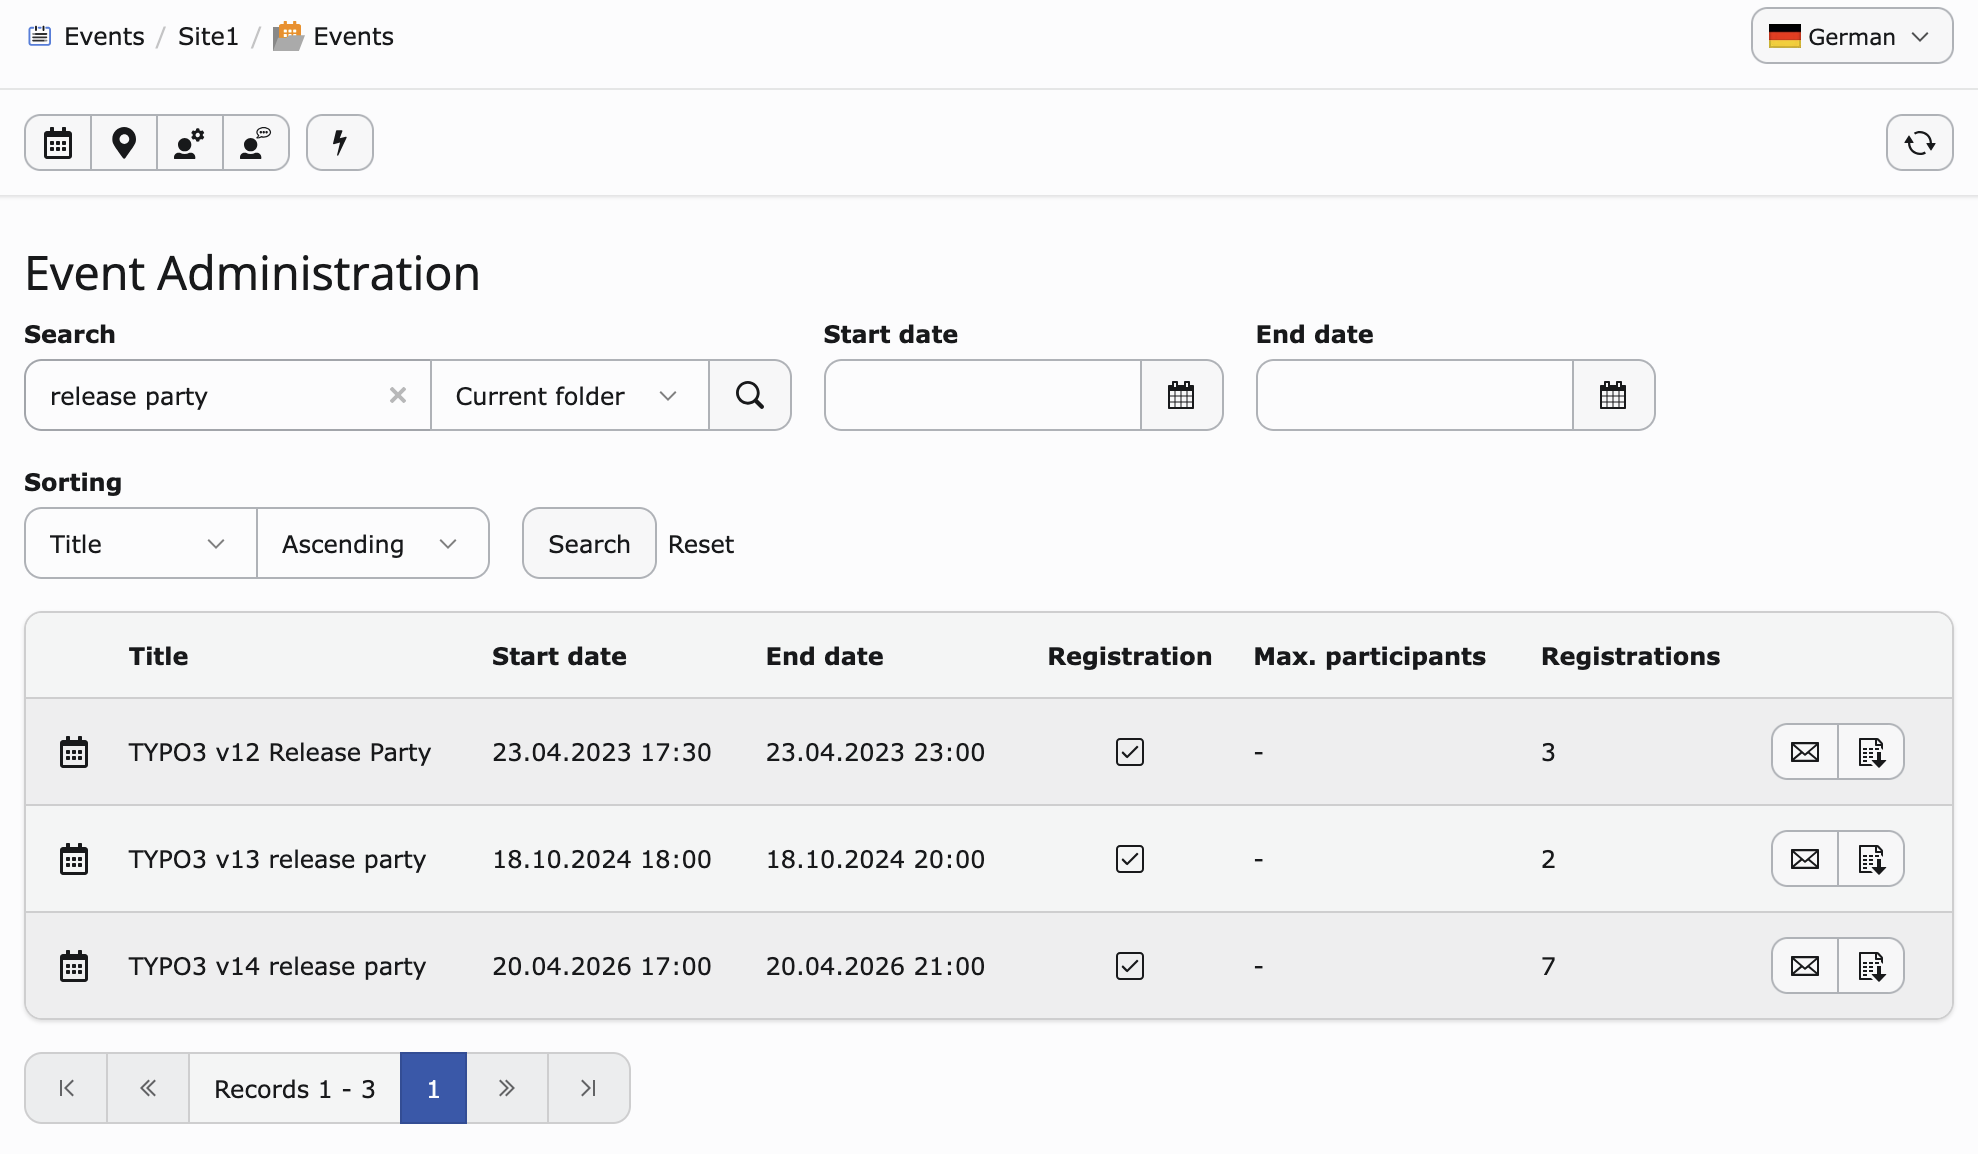Open the Start date calendar picker
The image size is (1978, 1154).
click(1181, 395)
